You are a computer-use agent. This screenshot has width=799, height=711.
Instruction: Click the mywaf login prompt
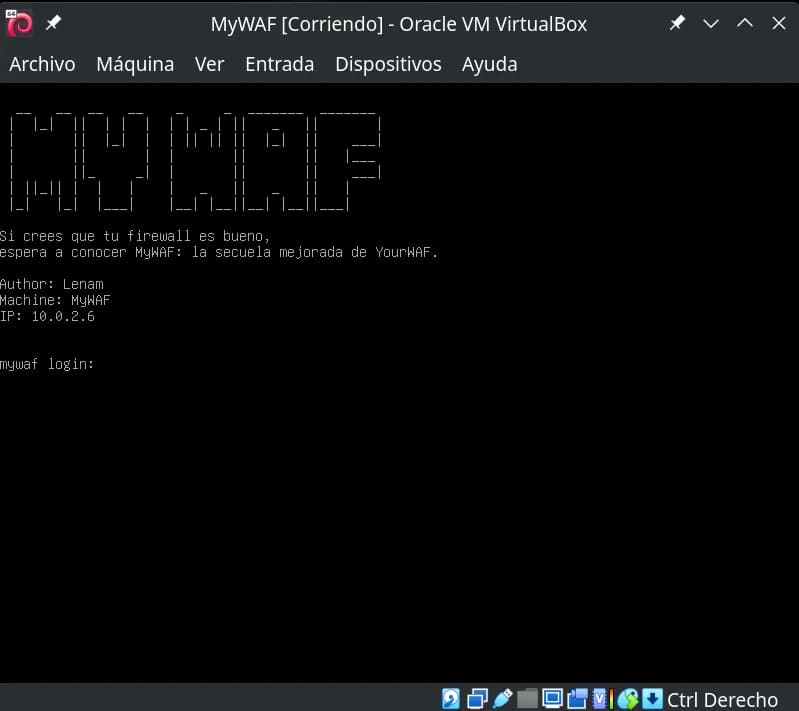47,364
